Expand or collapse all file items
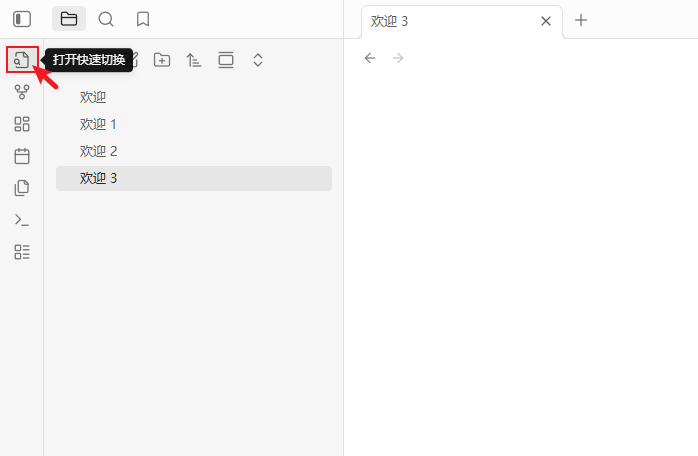 pyautogui.click(x=258, y=60)
